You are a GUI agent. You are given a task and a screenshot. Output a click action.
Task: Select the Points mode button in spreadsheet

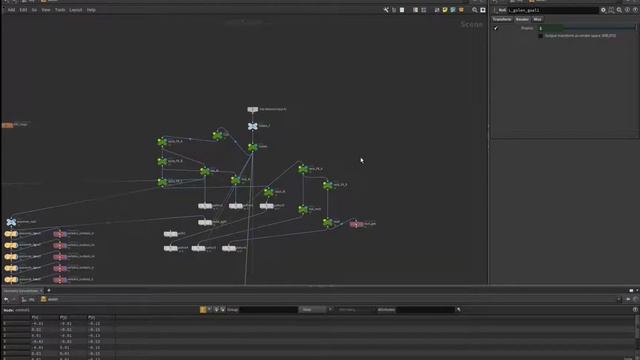click(203, 310)
